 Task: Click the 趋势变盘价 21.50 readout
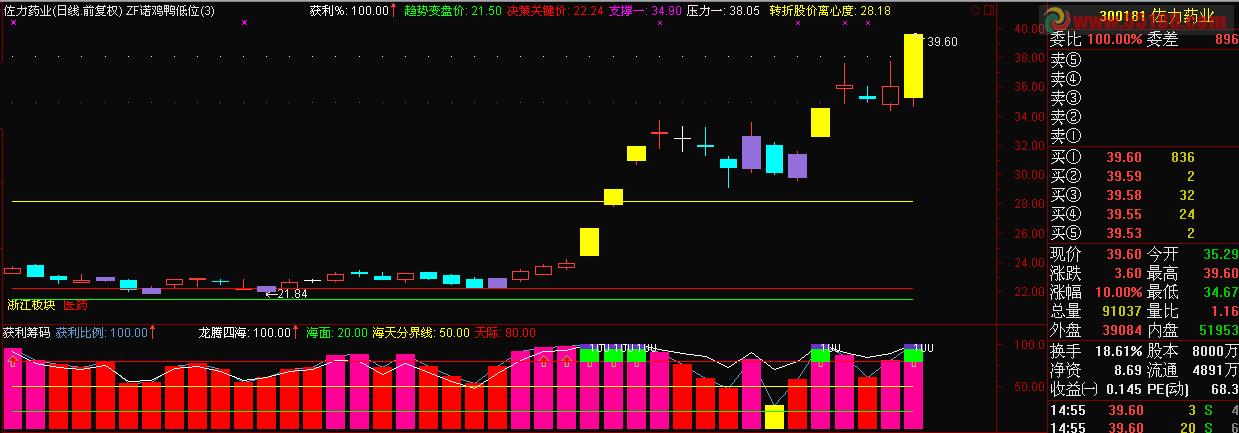click(452, 10)
